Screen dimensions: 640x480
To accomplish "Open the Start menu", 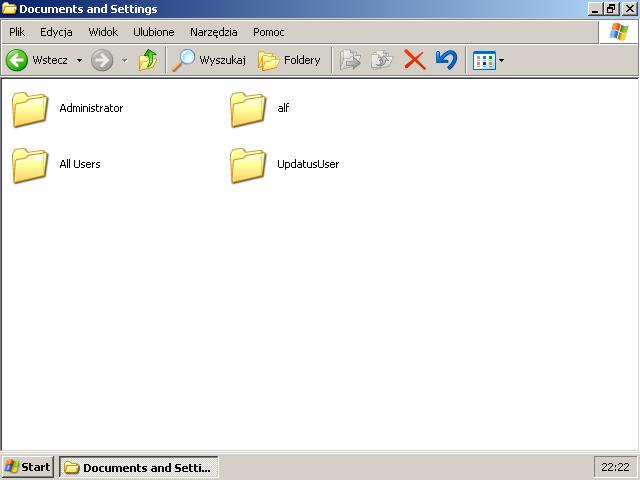I will pos(28,467).
